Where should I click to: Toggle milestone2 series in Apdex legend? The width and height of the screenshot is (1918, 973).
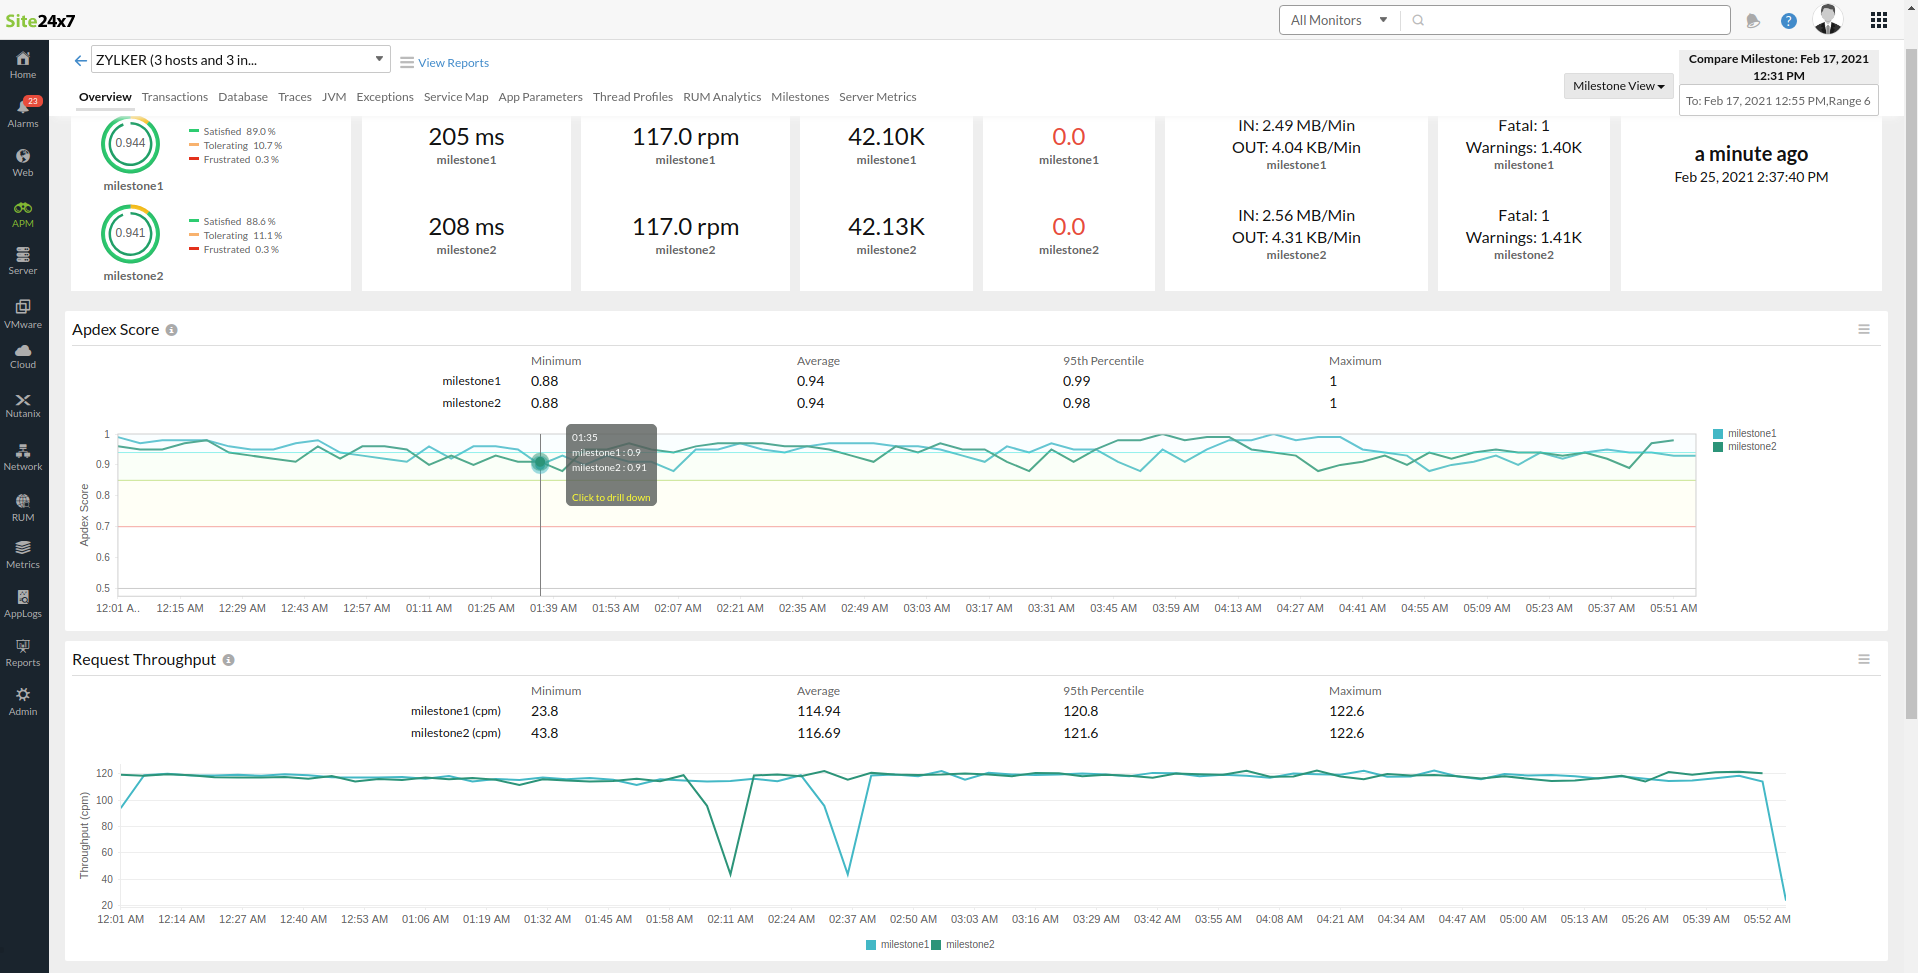pyautogui.click(x=1750, y=447)
